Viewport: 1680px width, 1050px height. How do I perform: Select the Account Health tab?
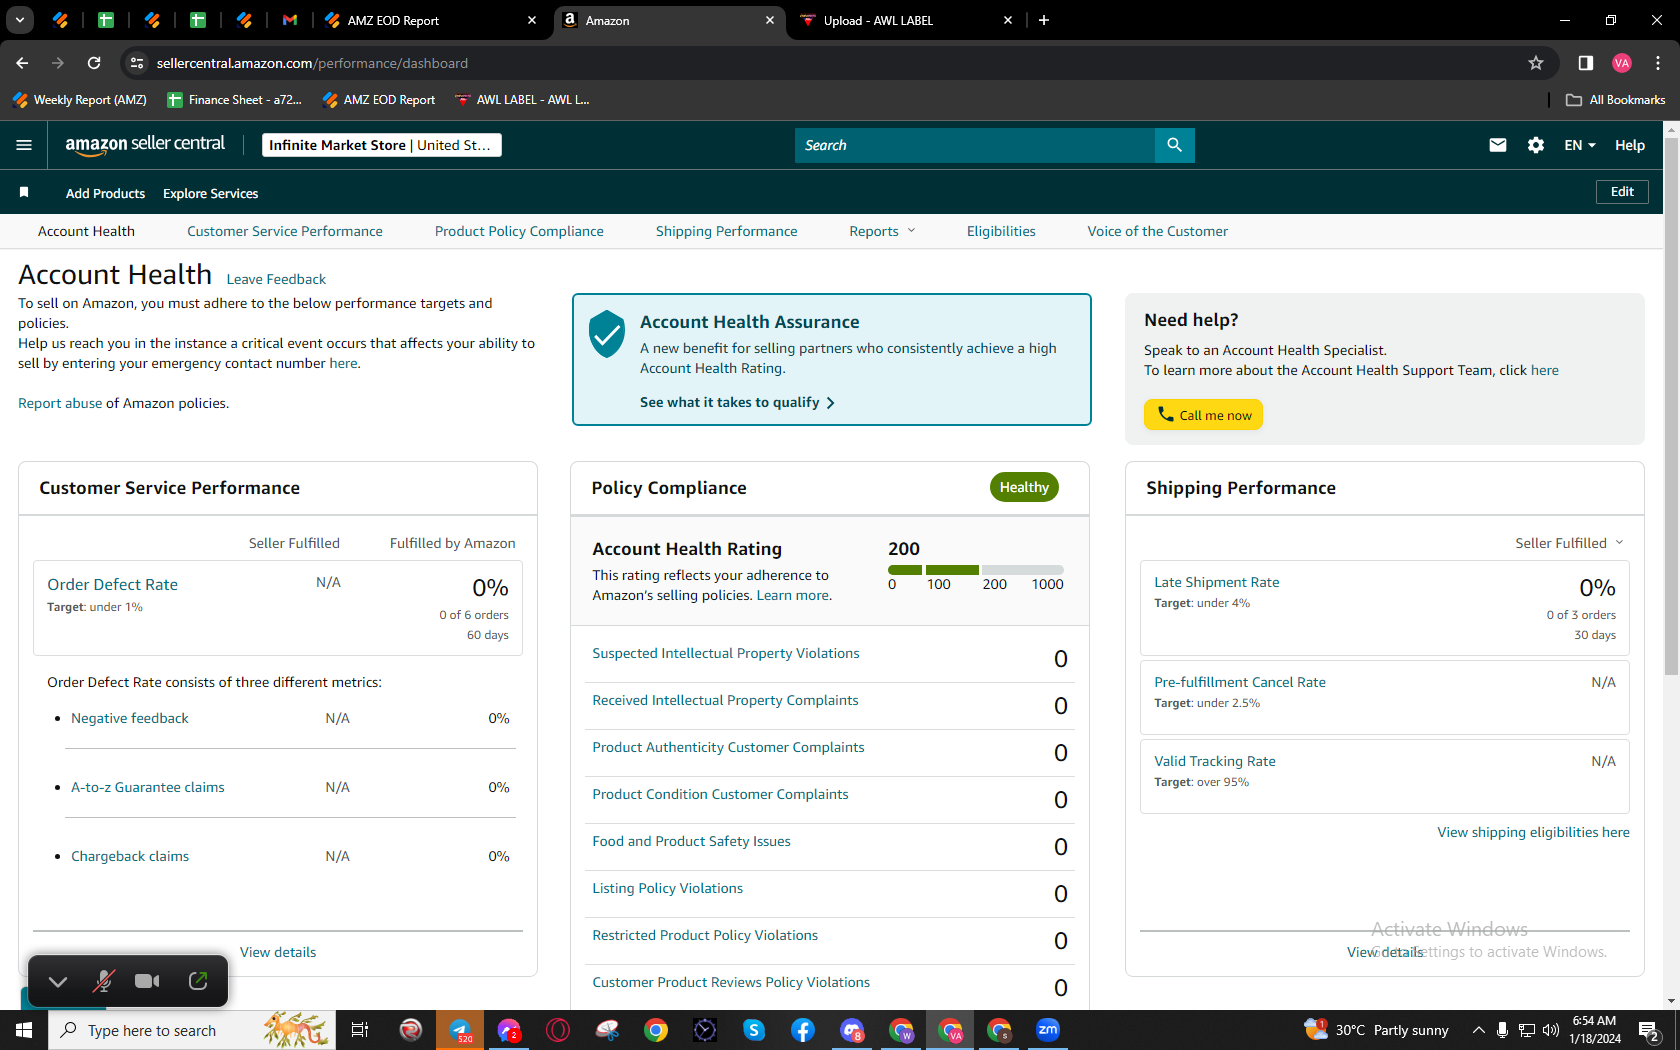pos(86,231)
